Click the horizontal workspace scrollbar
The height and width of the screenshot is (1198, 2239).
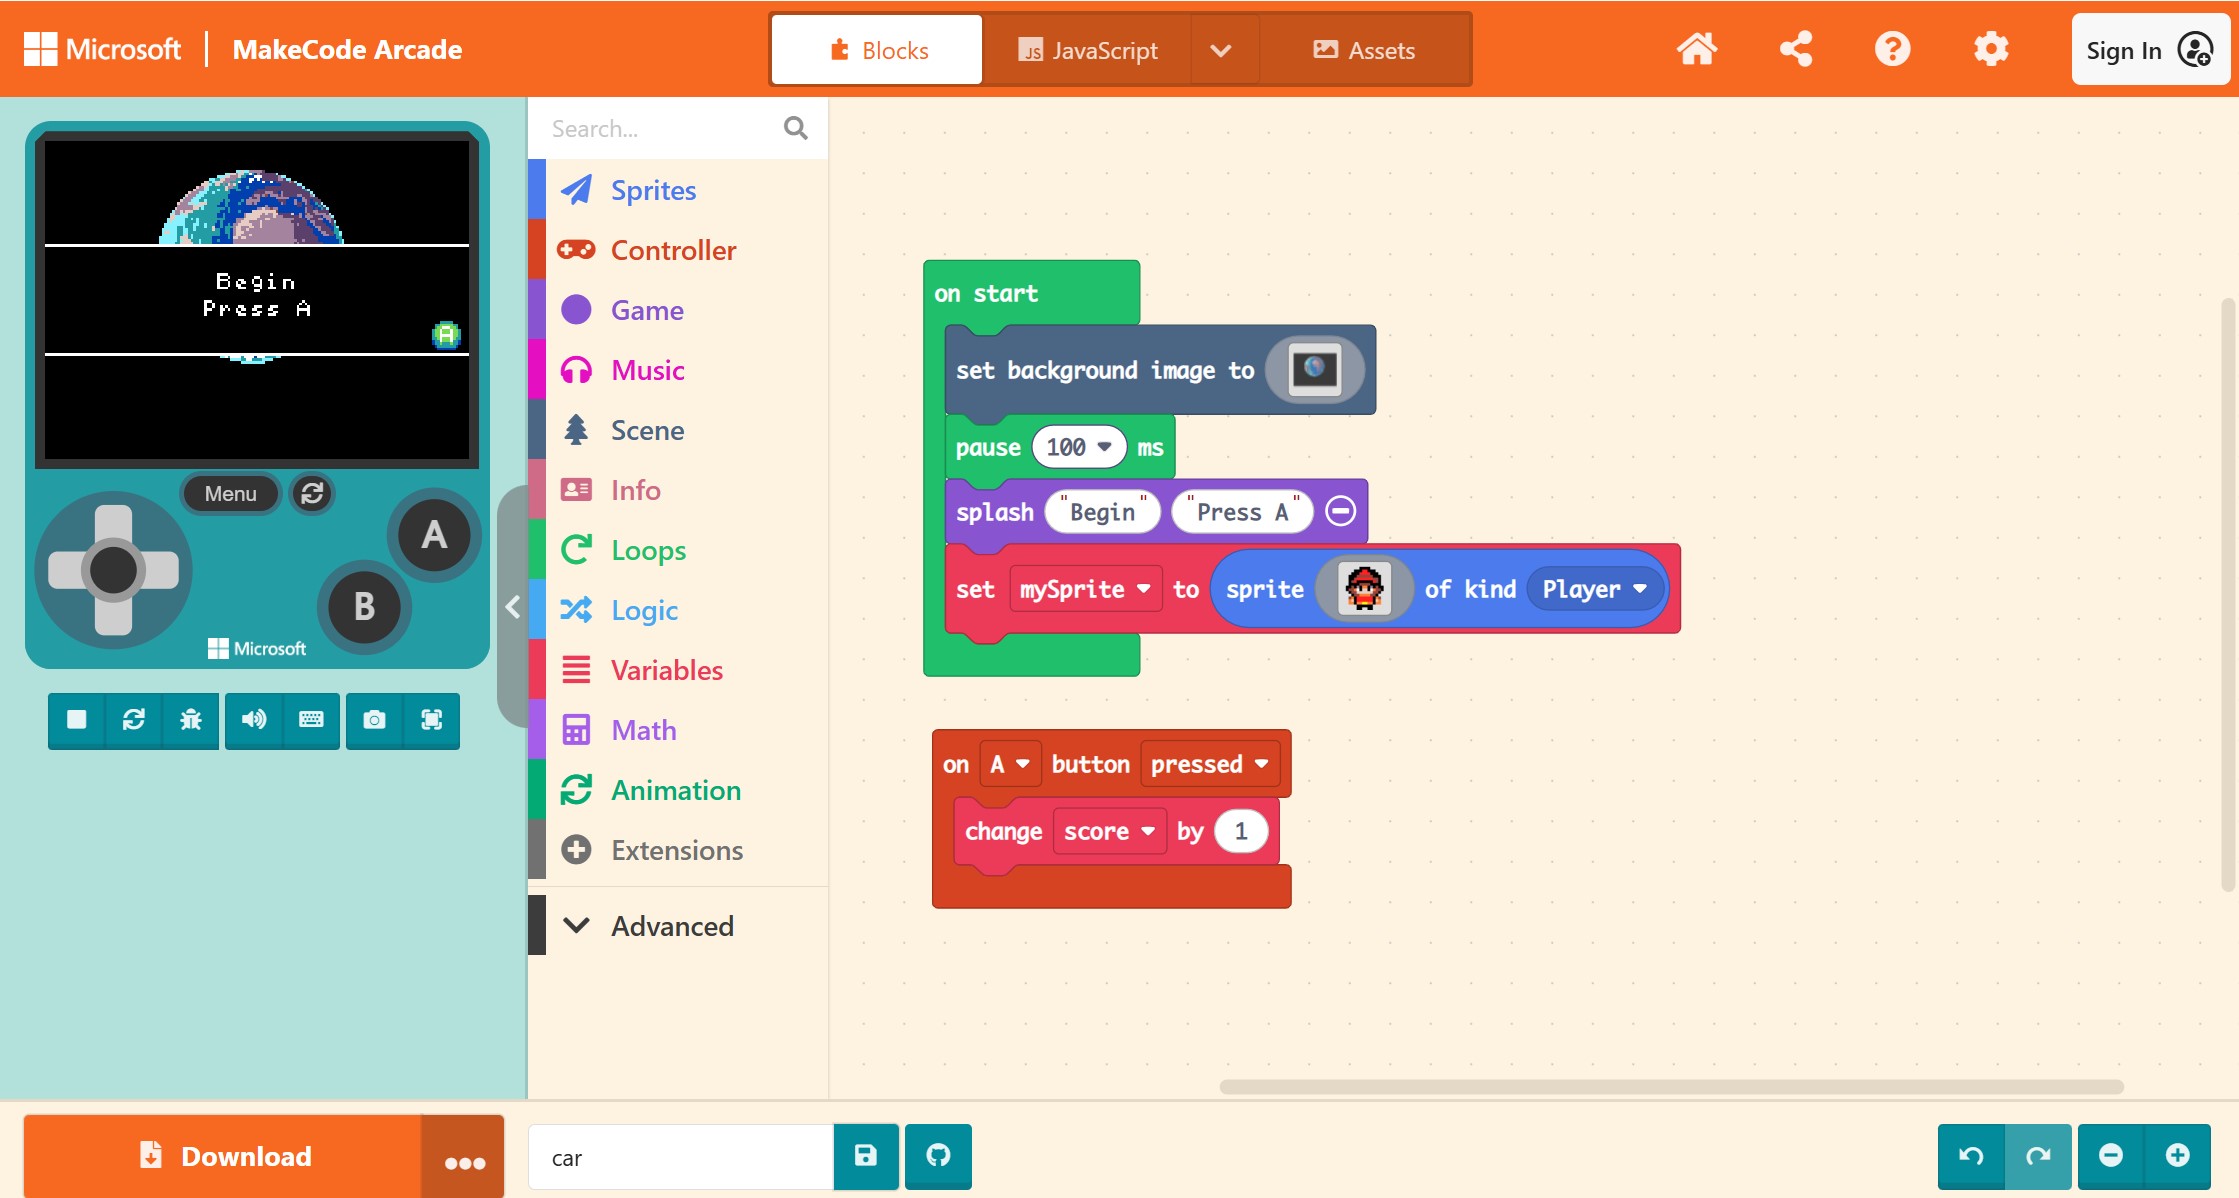pyautogui.click(x=1670, y=1087)
